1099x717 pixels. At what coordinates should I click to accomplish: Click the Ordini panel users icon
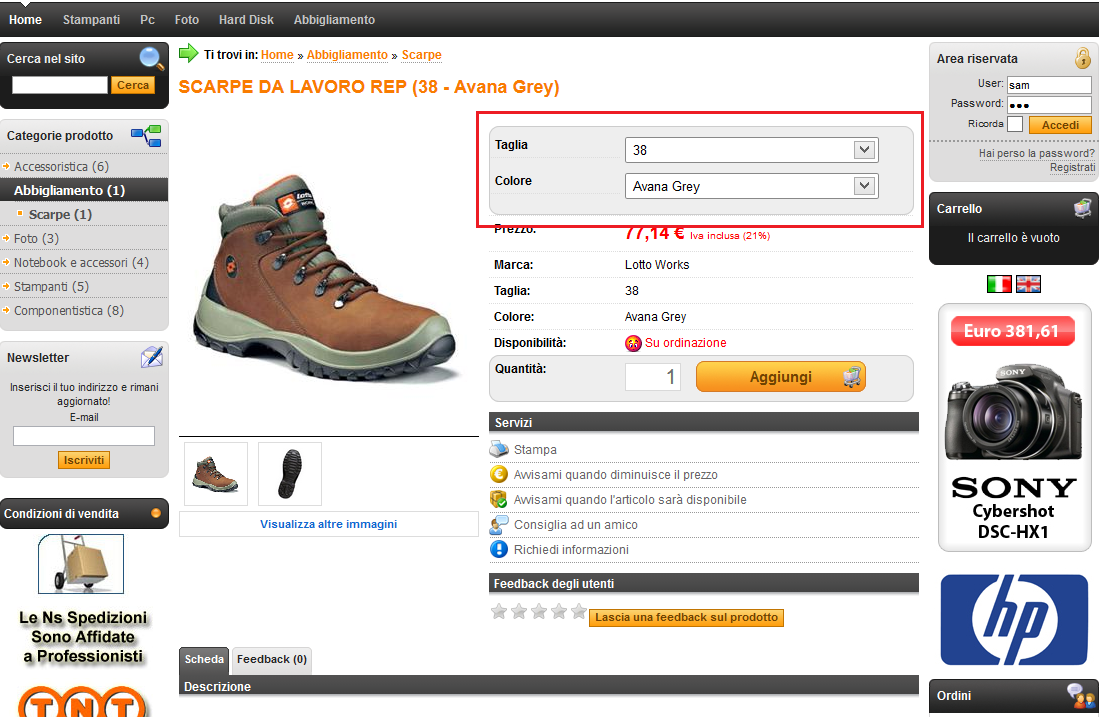click(1080, 695)
